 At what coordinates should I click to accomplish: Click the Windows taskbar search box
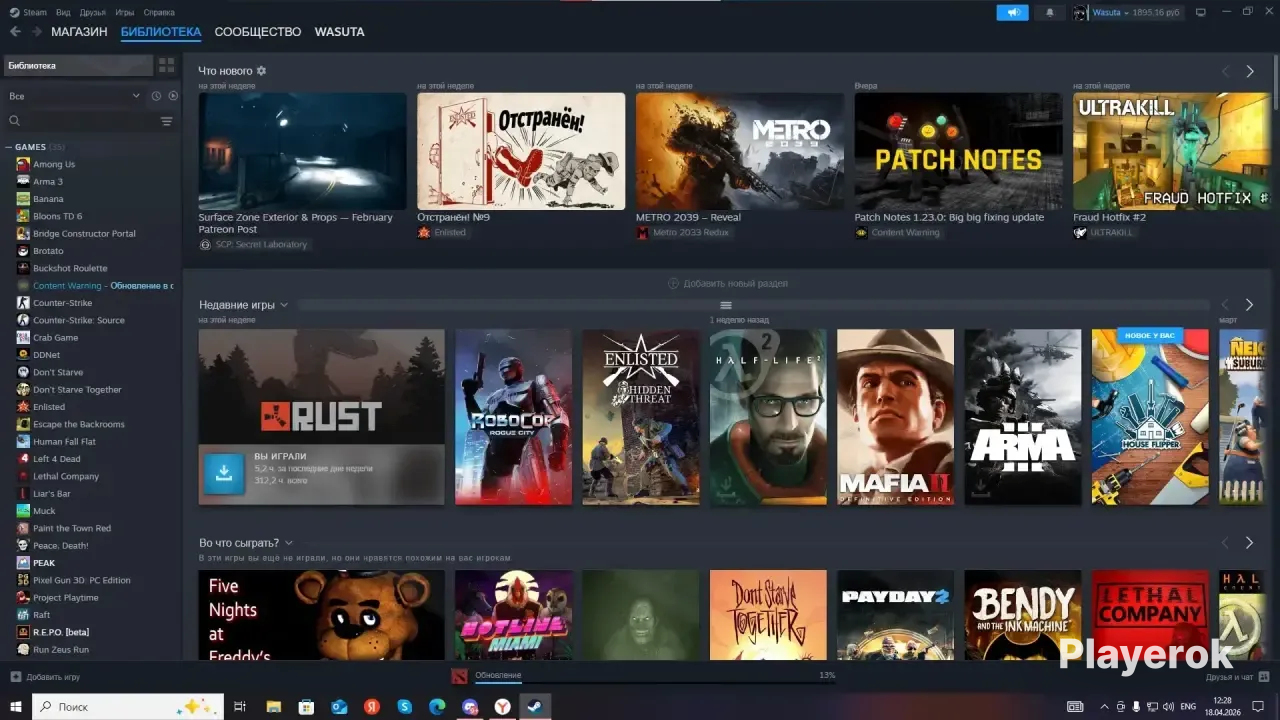pos(129,707)
